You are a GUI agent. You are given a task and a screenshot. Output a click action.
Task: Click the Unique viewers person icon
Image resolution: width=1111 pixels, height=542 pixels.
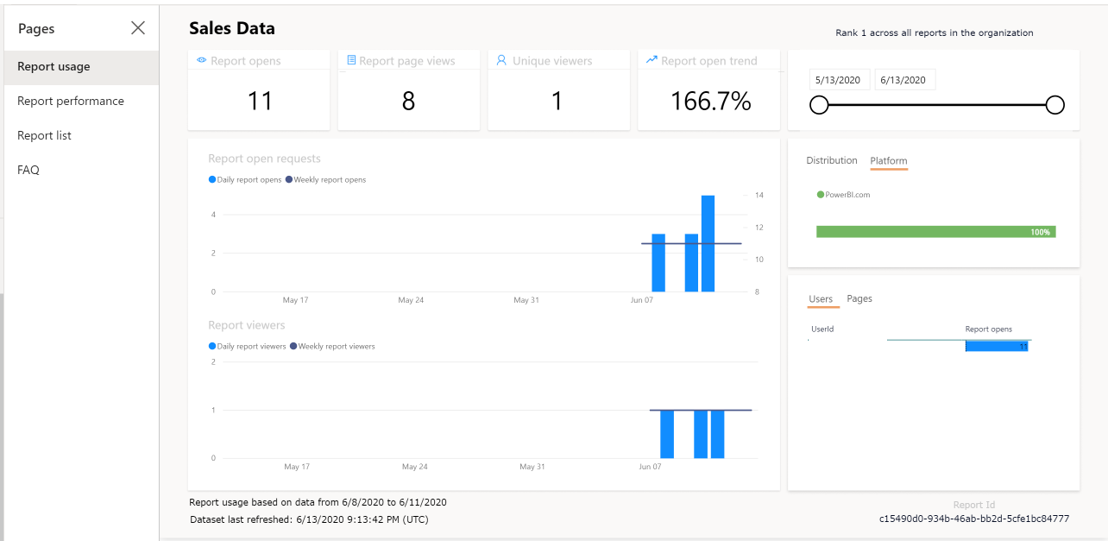point(502,61)
